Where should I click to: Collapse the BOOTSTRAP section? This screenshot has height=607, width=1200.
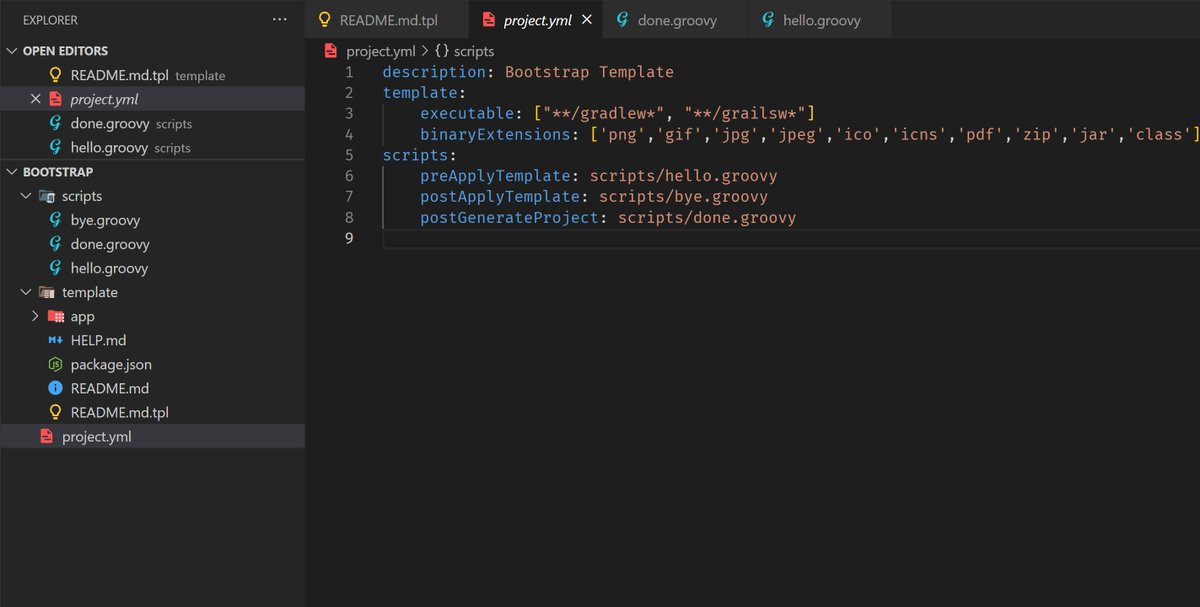click(x=11, y=172)
